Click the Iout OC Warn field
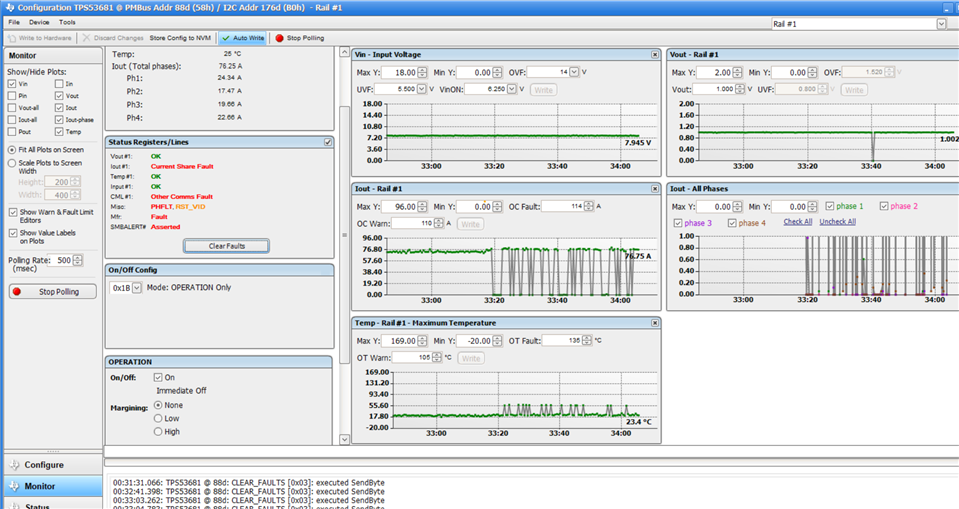 point(413,223)
